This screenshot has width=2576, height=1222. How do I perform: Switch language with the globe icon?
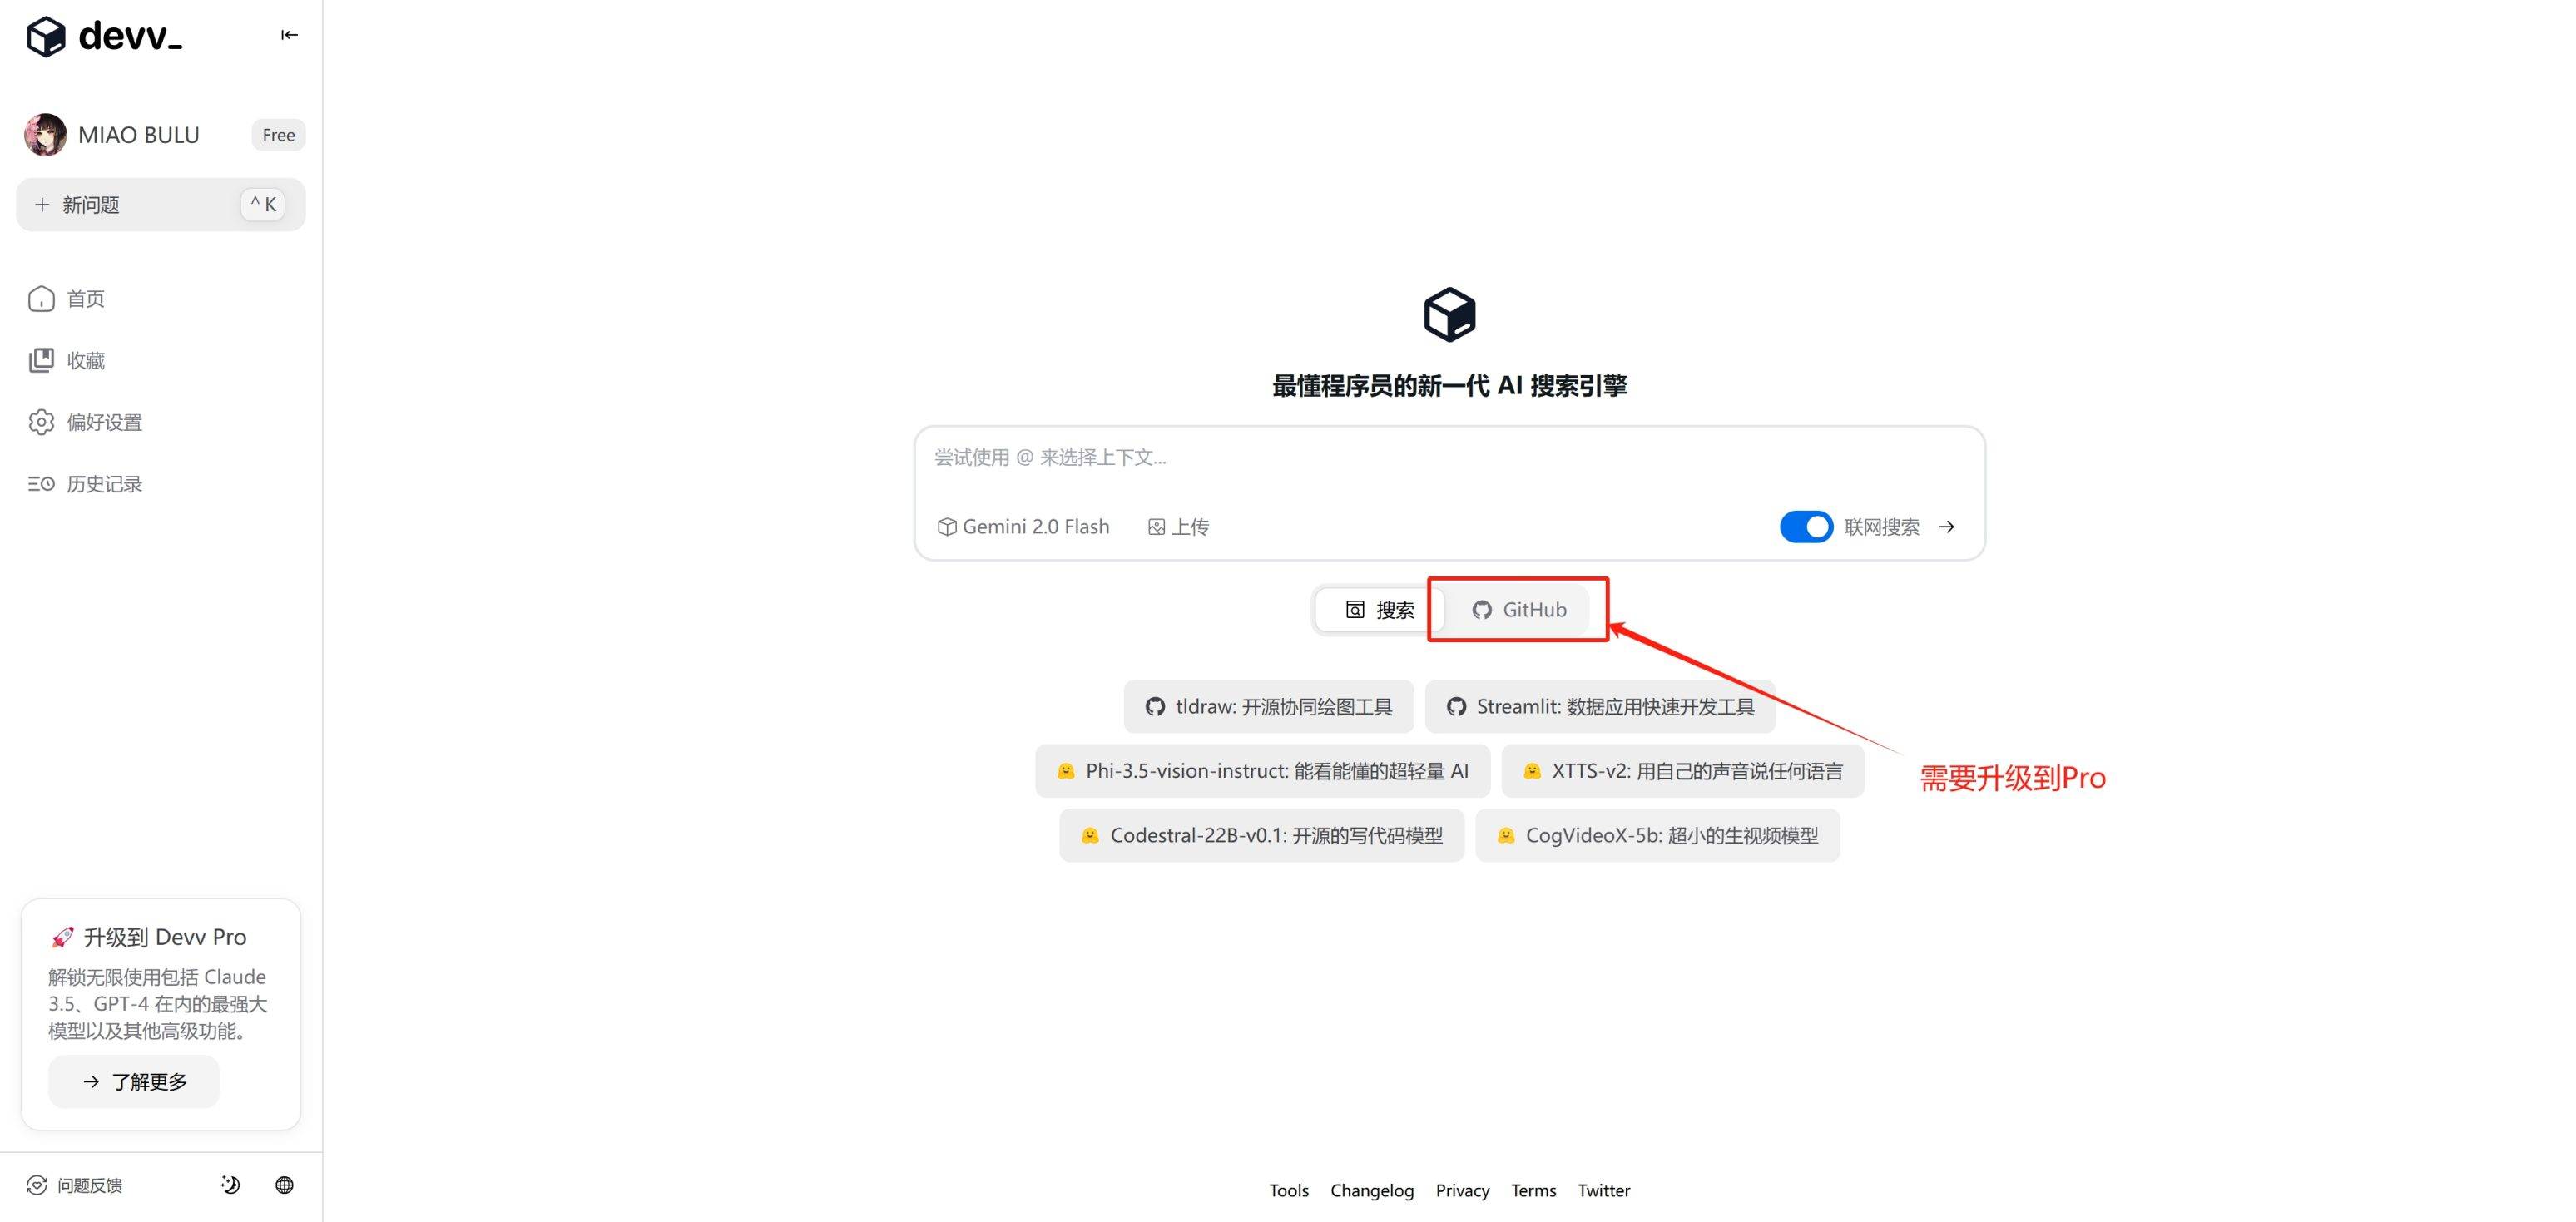(x=284, y=1185)
